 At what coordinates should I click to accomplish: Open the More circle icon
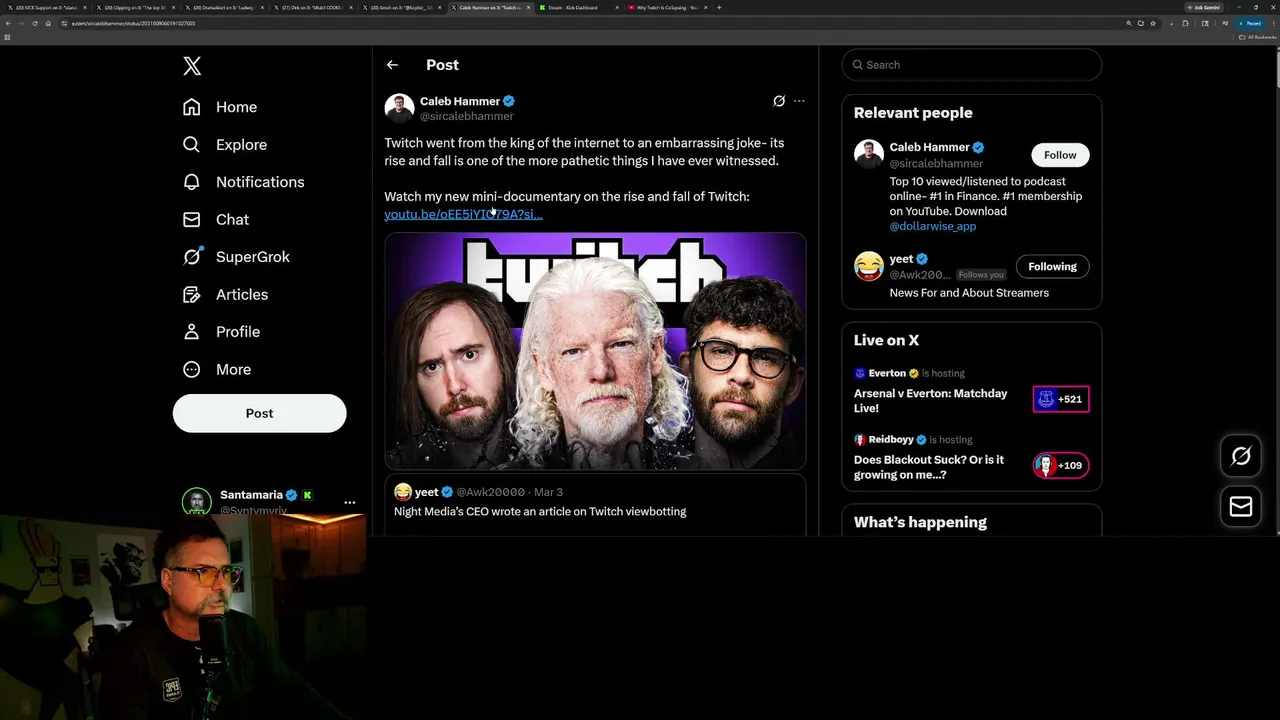click(192, 369)
